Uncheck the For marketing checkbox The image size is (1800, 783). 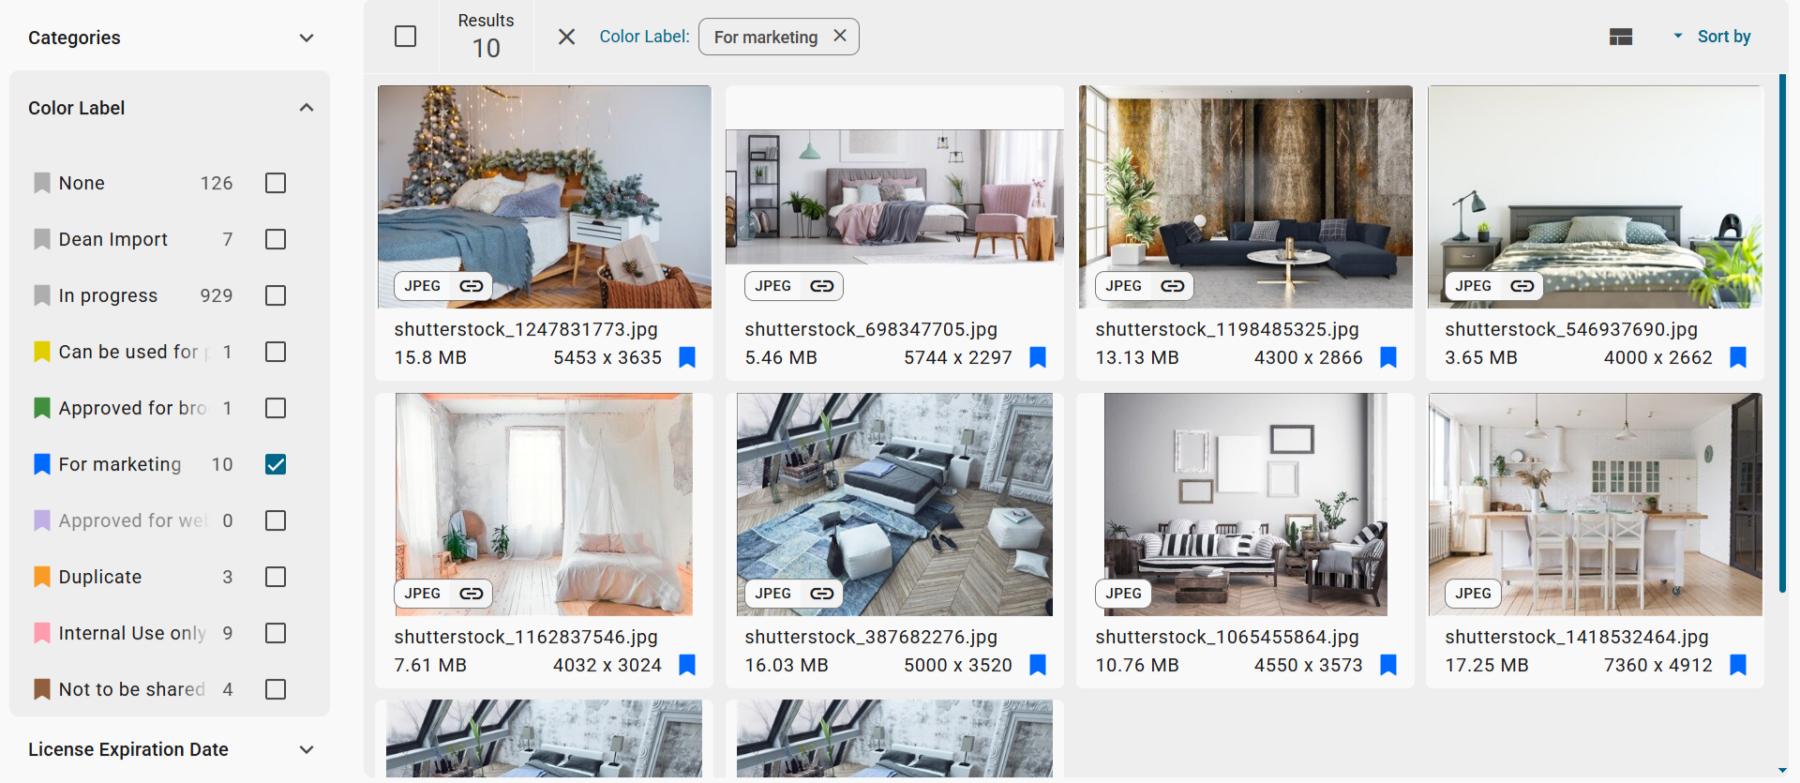[276, 464]
